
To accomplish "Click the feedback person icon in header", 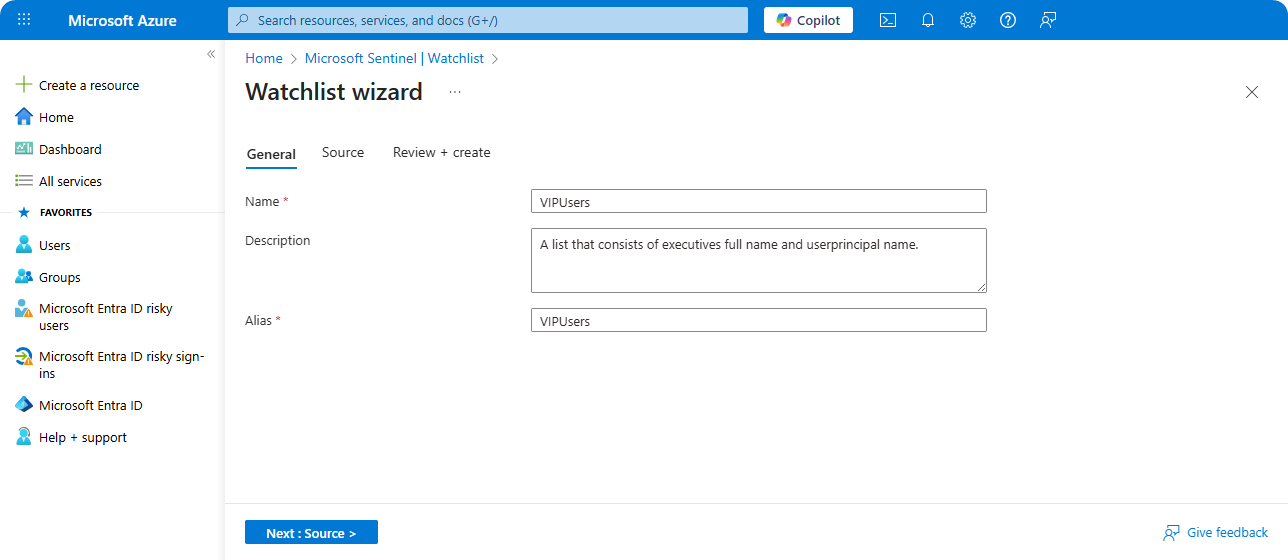I will click(x=1047, y=20).
